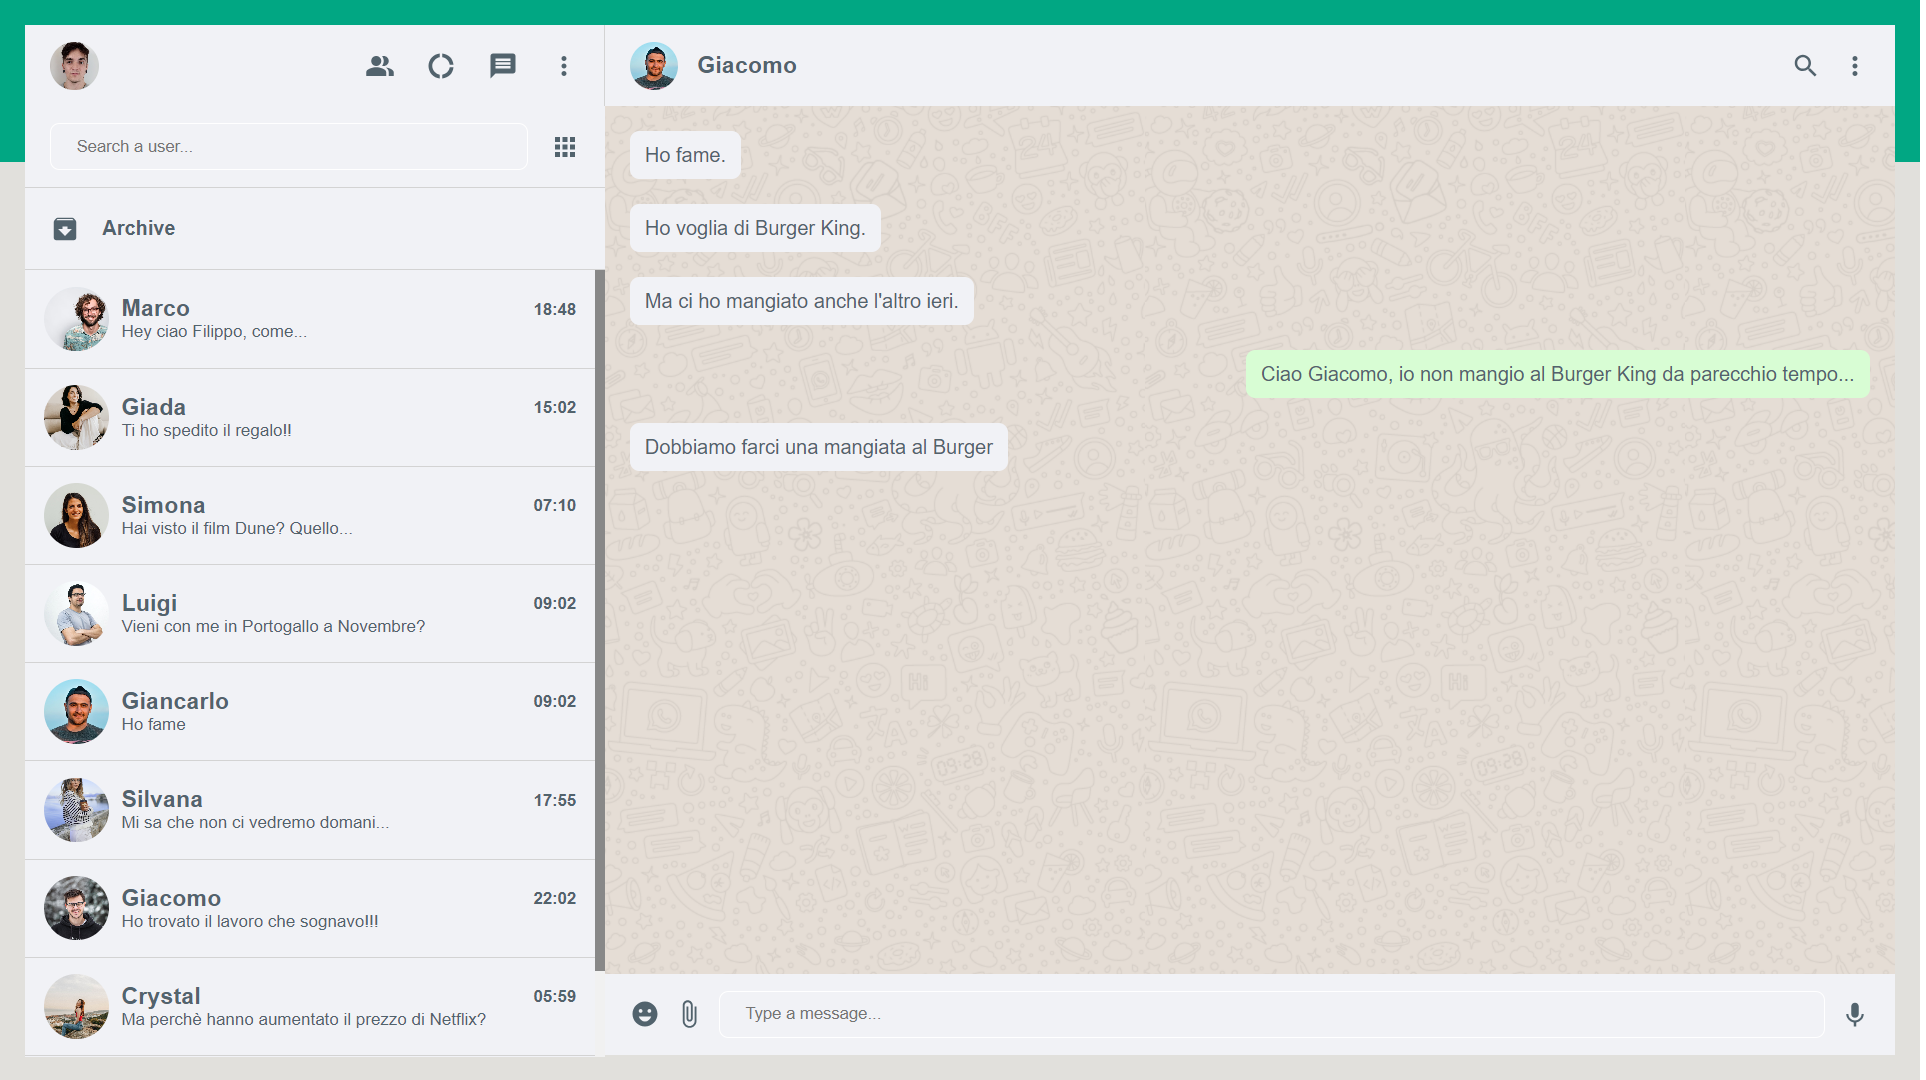Switch to grid view beside the search bar
This screenshot has width=1926, height=1080.
tap(564, 146)
